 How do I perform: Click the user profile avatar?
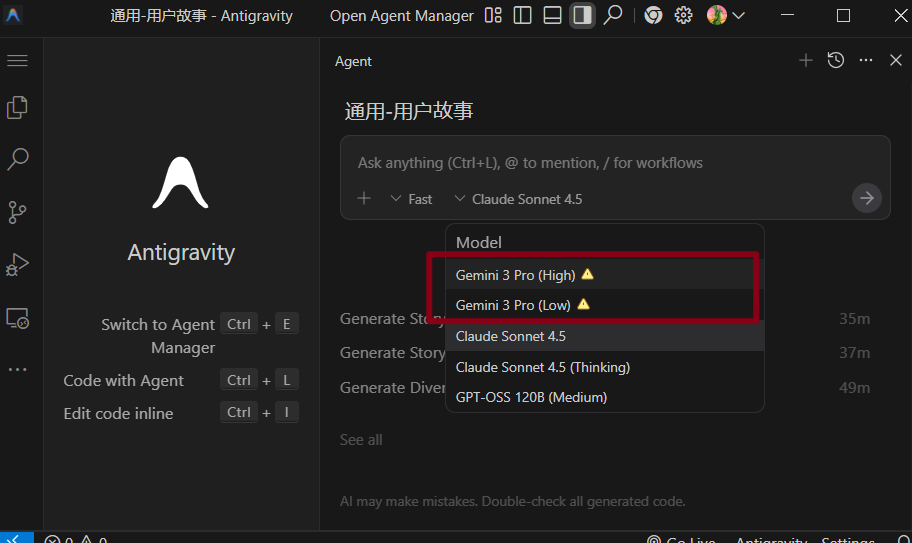tap(717, 15)
